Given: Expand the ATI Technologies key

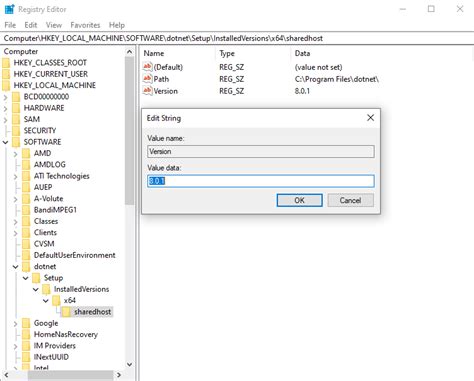Looking at the screenshot, I should [x=15, y=176].
